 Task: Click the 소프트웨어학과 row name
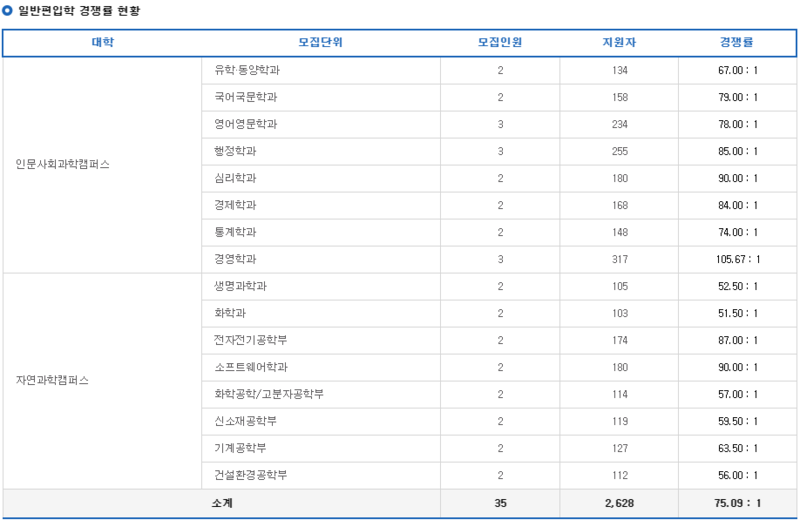coord(251,367)
